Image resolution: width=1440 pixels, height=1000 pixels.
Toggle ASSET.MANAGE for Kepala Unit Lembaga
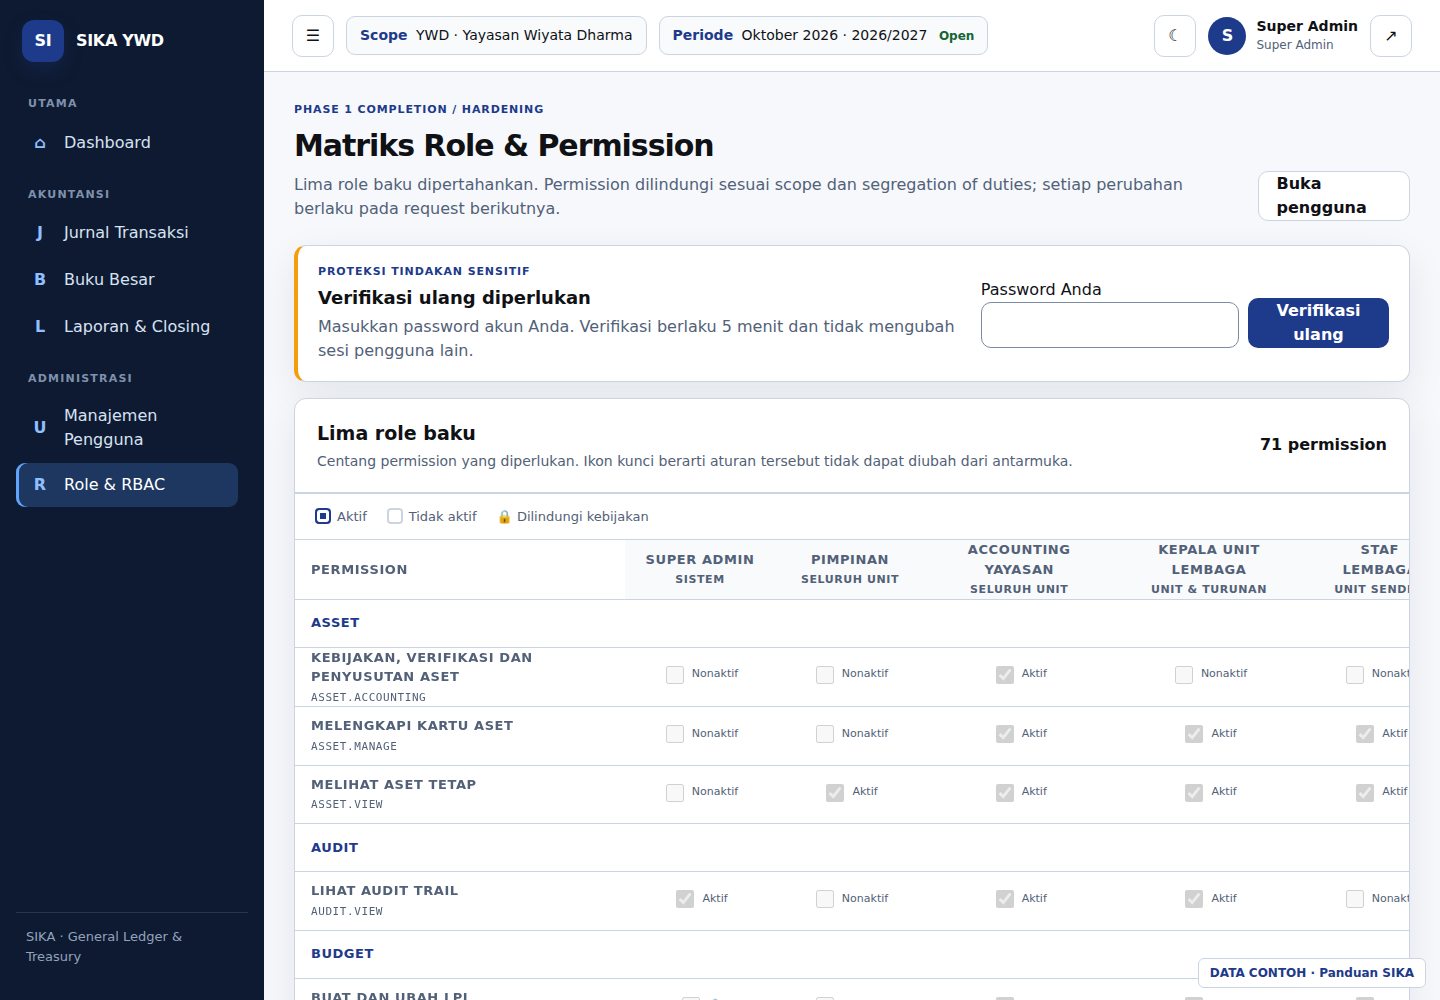coord(1194,734)
